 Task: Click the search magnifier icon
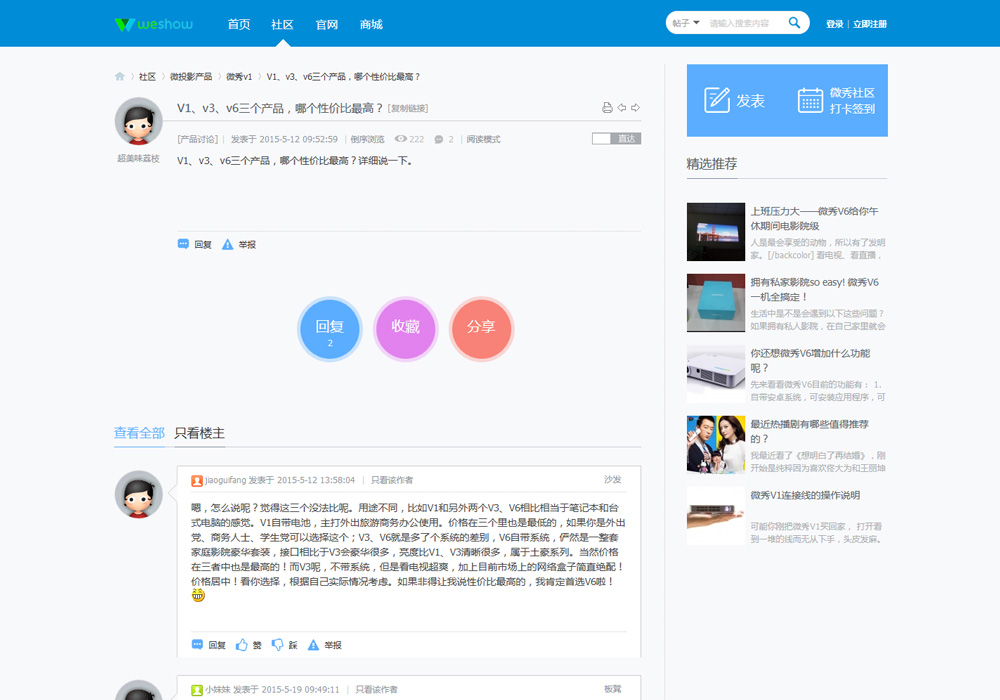click(x=794, y=23)
